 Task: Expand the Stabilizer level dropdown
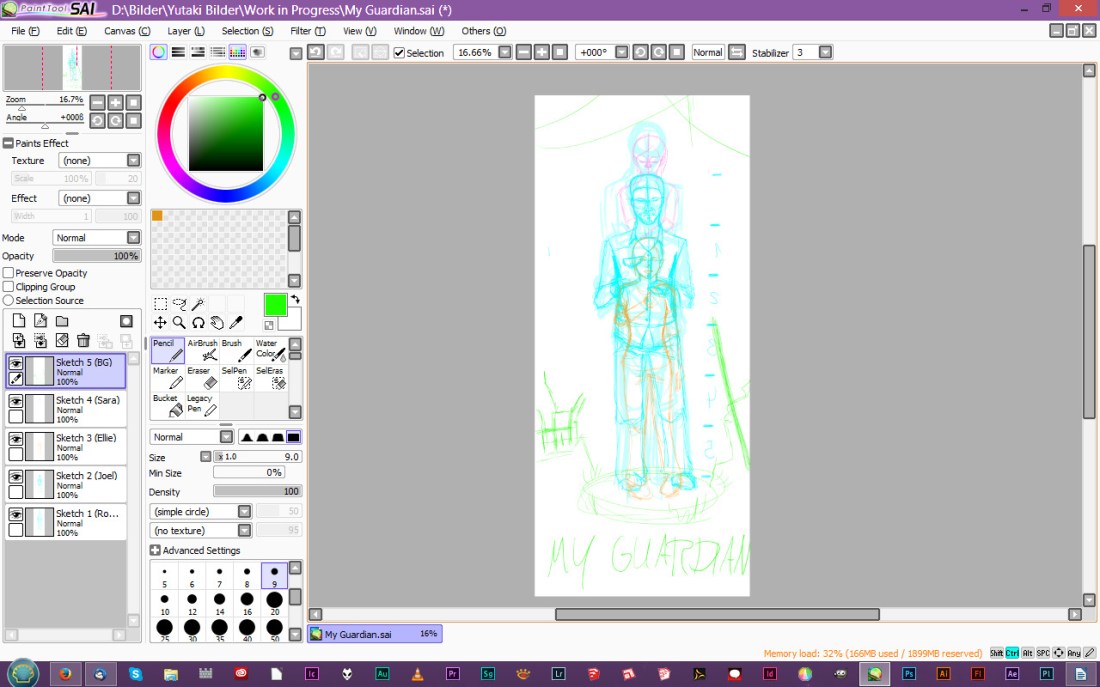(x=826, y=52)
